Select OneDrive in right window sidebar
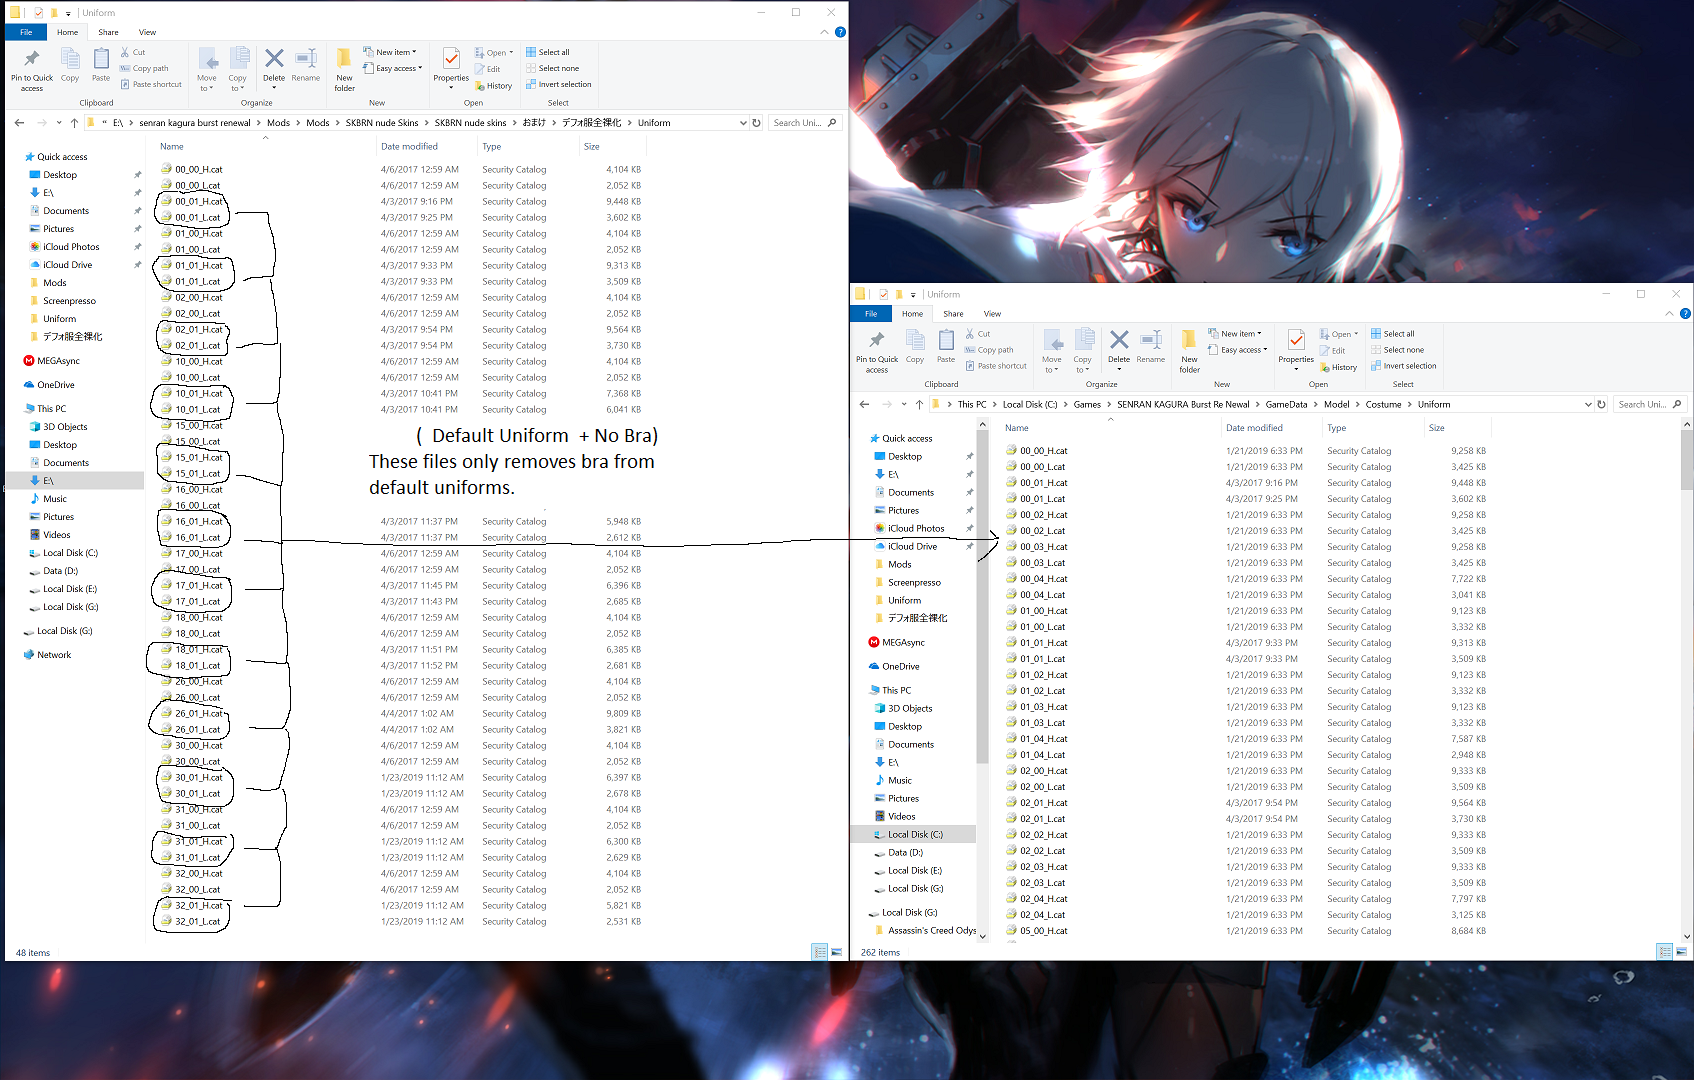The image size is (1694, 1080). point(900,666)
